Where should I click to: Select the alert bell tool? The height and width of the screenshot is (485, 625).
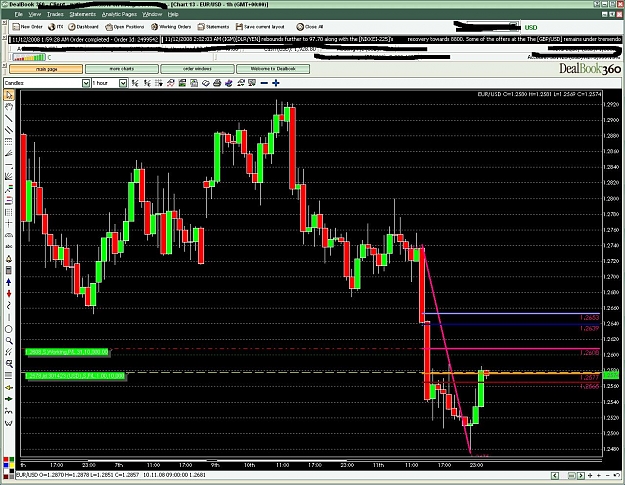[9, 259]
